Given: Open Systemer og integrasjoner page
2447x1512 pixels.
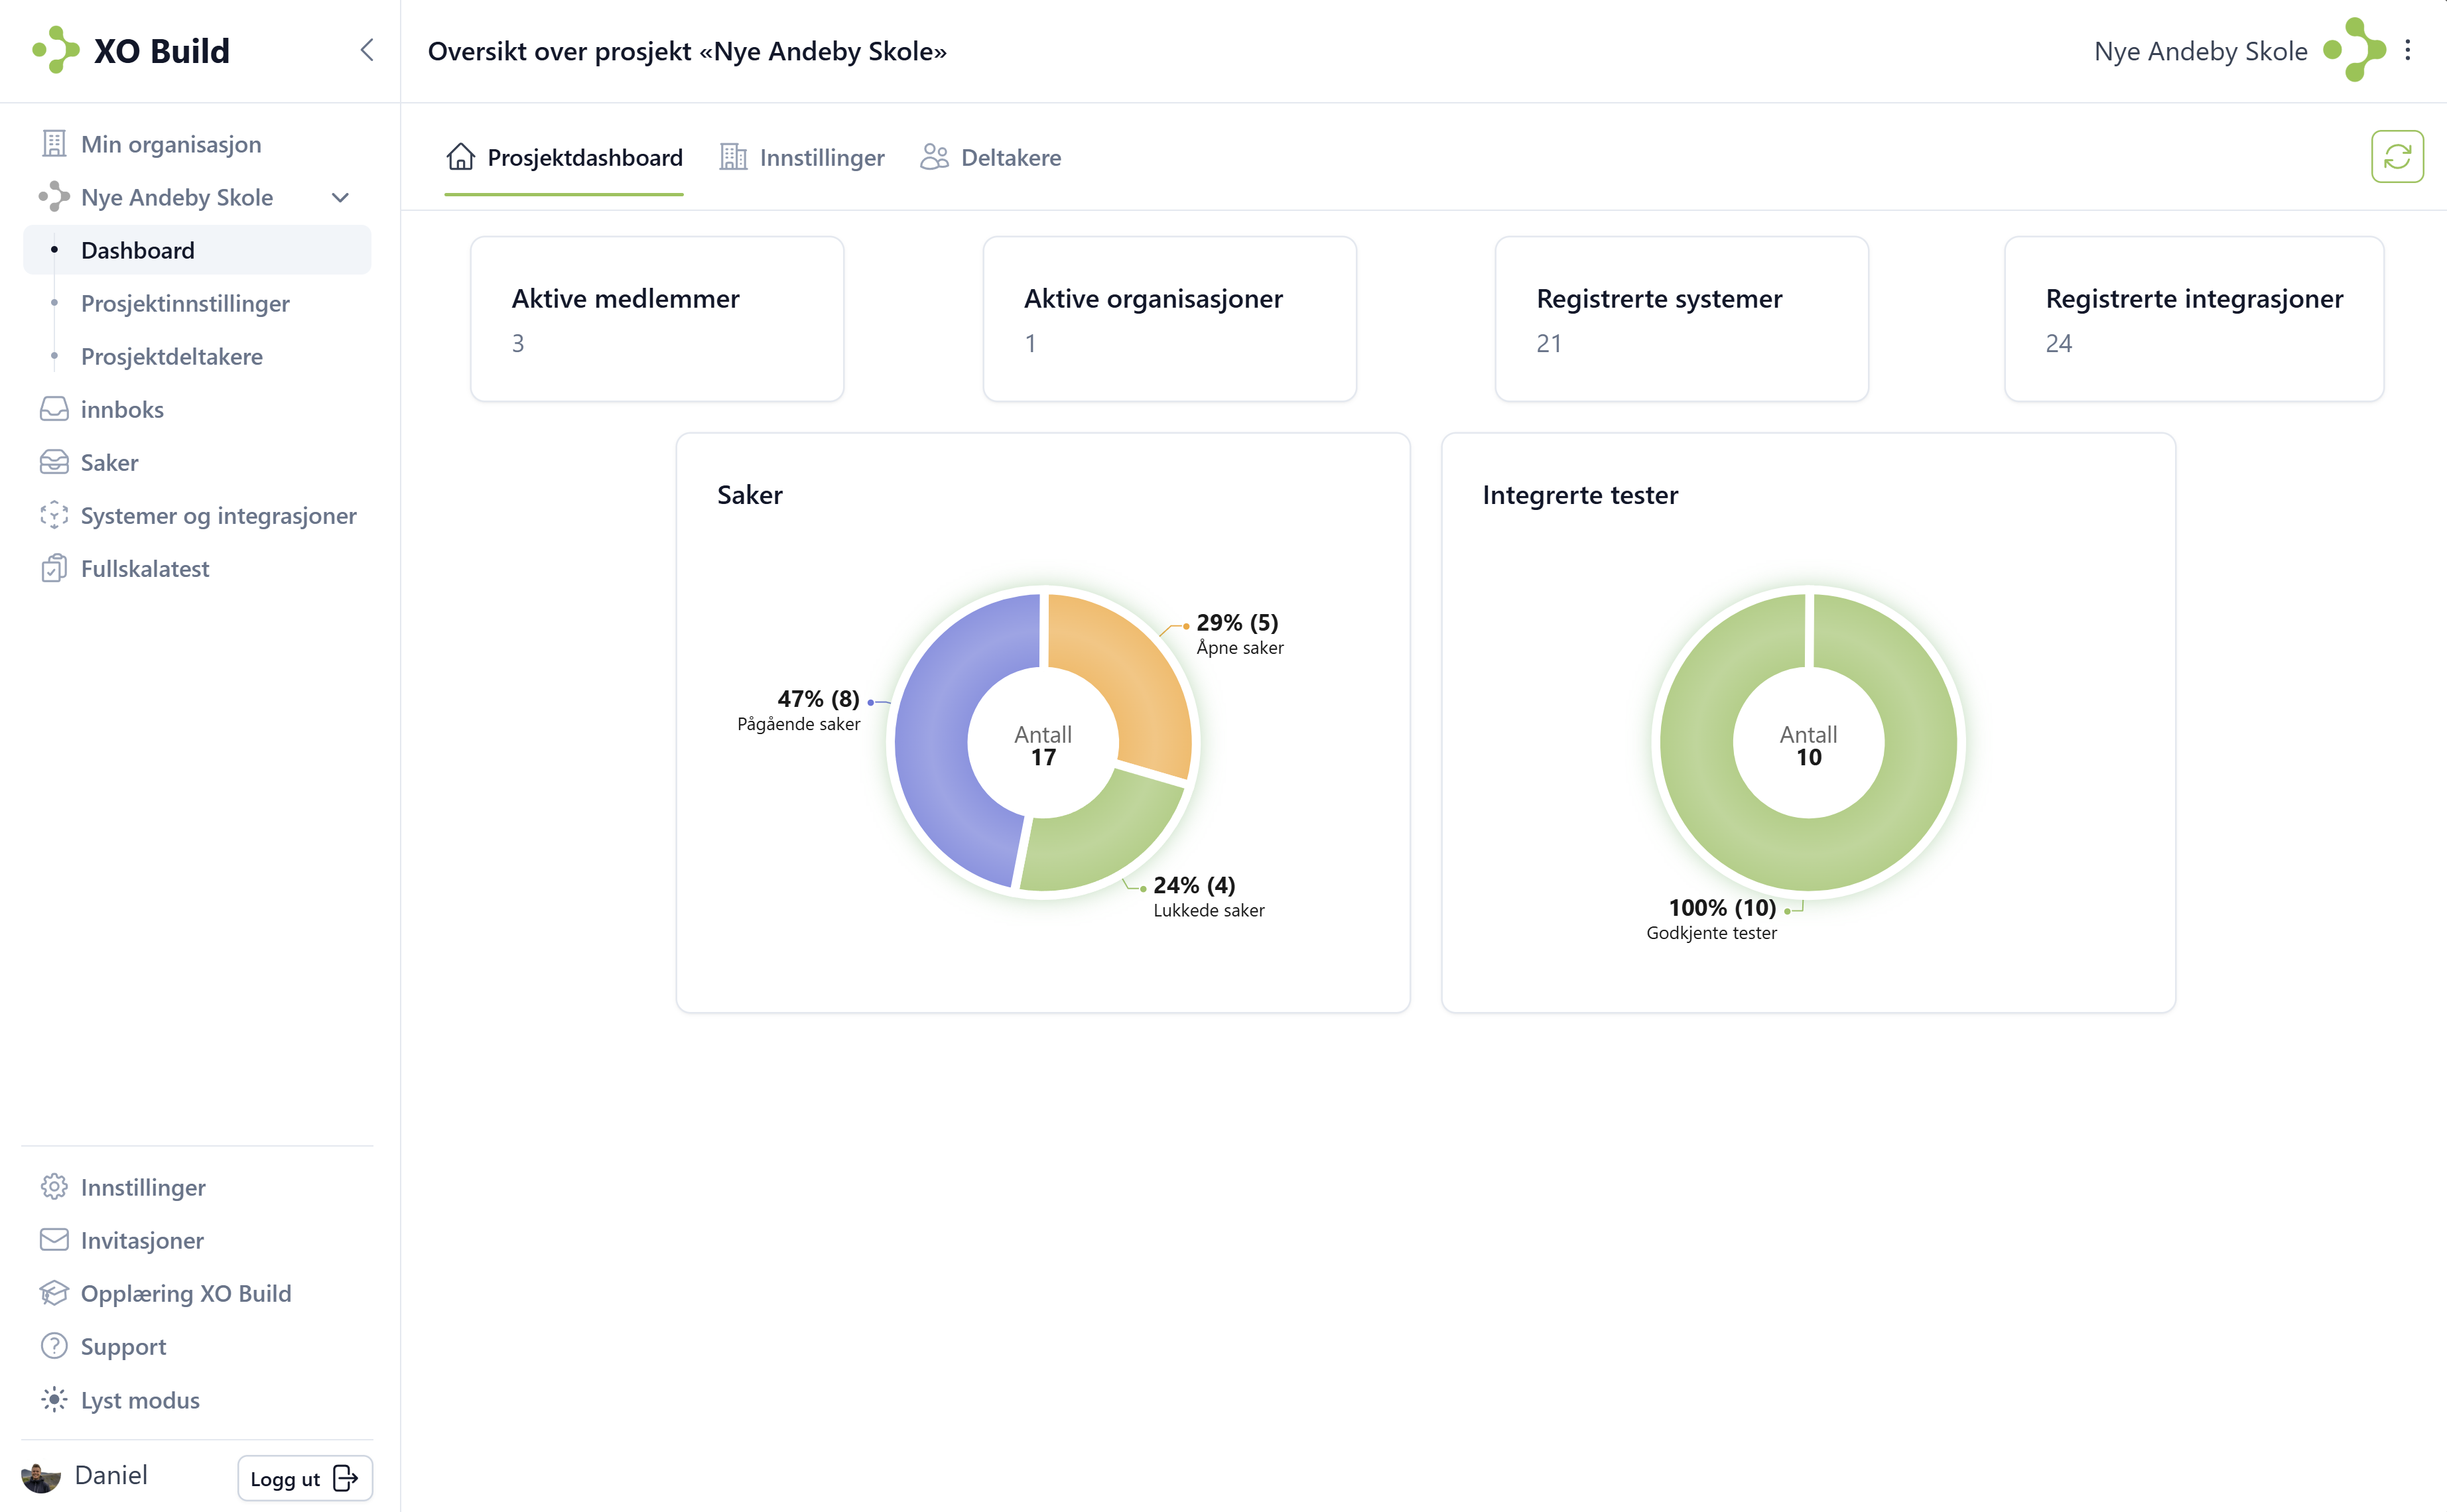Looking at the screenshot, I should pos(217,515).
